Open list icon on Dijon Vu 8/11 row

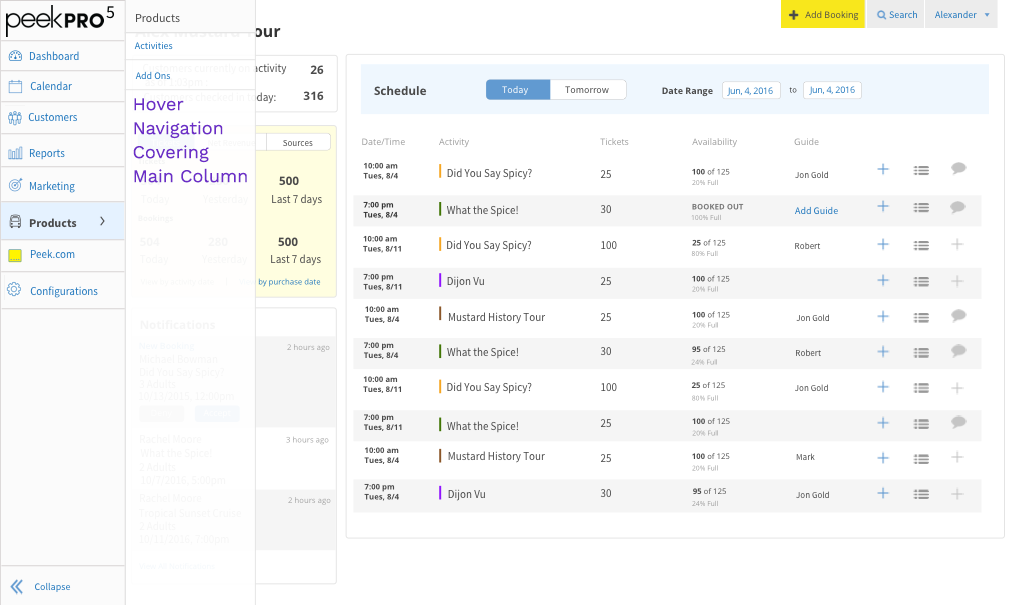click(921, 282)
